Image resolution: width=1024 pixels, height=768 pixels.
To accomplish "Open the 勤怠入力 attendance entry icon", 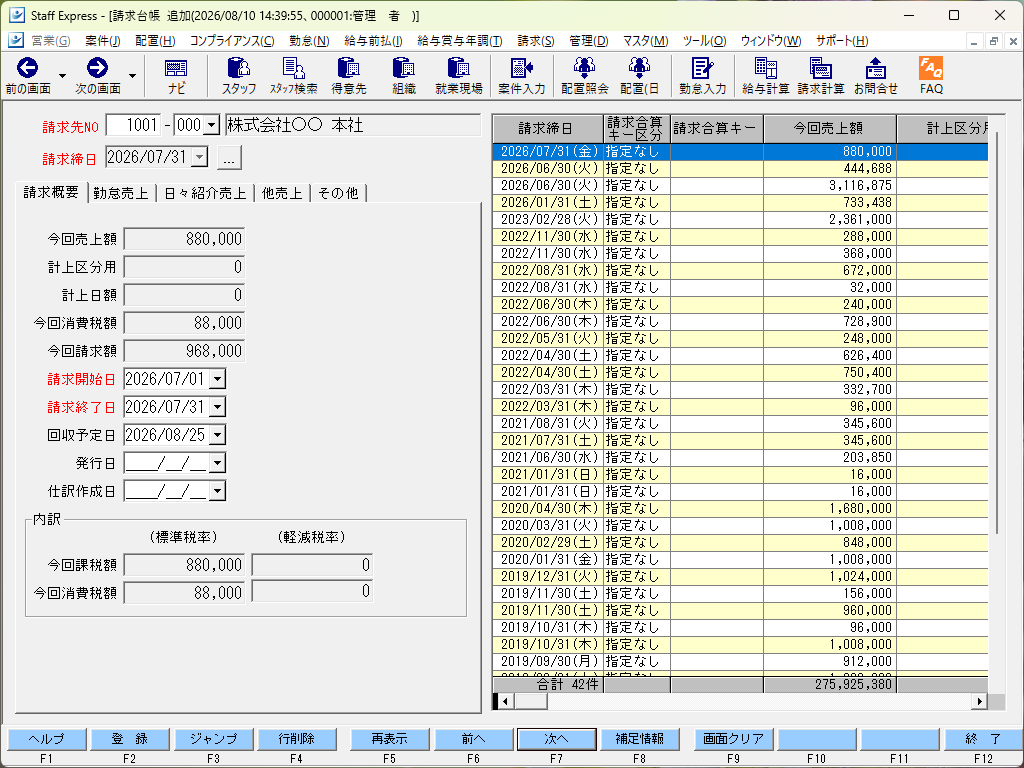I will [x=703, y=76].
